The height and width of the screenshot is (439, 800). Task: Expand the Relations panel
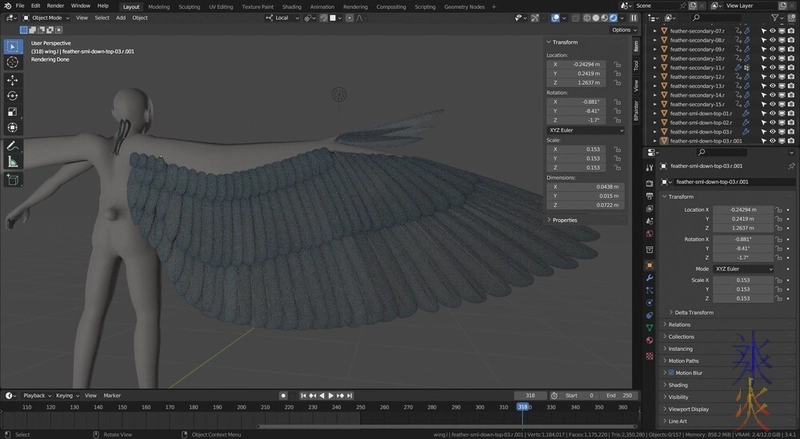680,324
